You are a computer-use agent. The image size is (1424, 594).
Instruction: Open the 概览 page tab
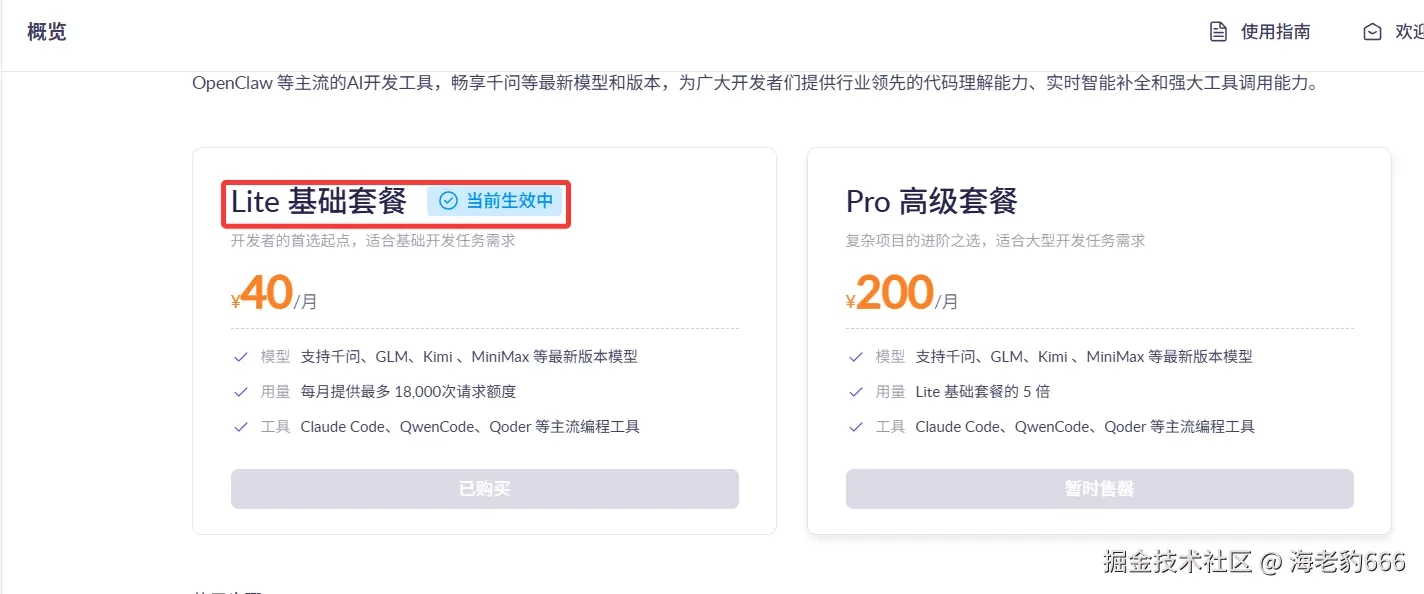click(x=46, y=32)
